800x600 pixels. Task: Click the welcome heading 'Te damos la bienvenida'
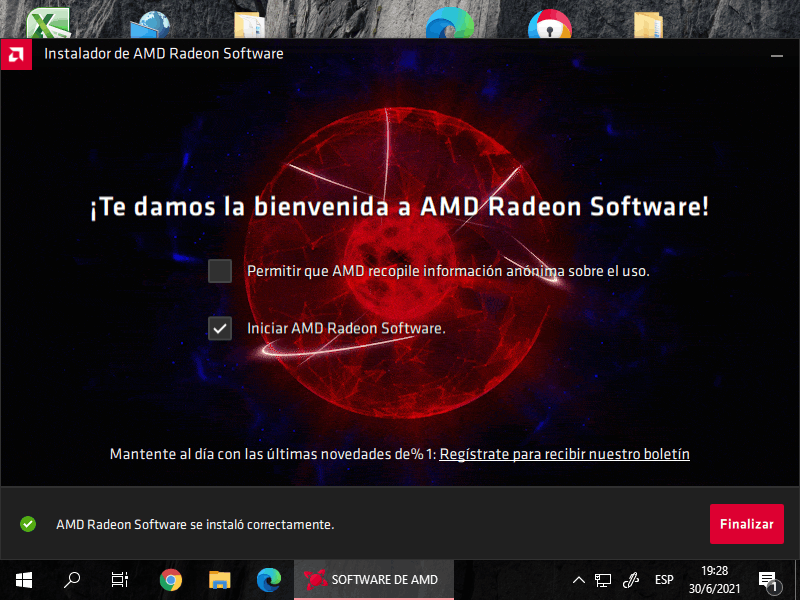pyautogui.click(x=399, y=207)
